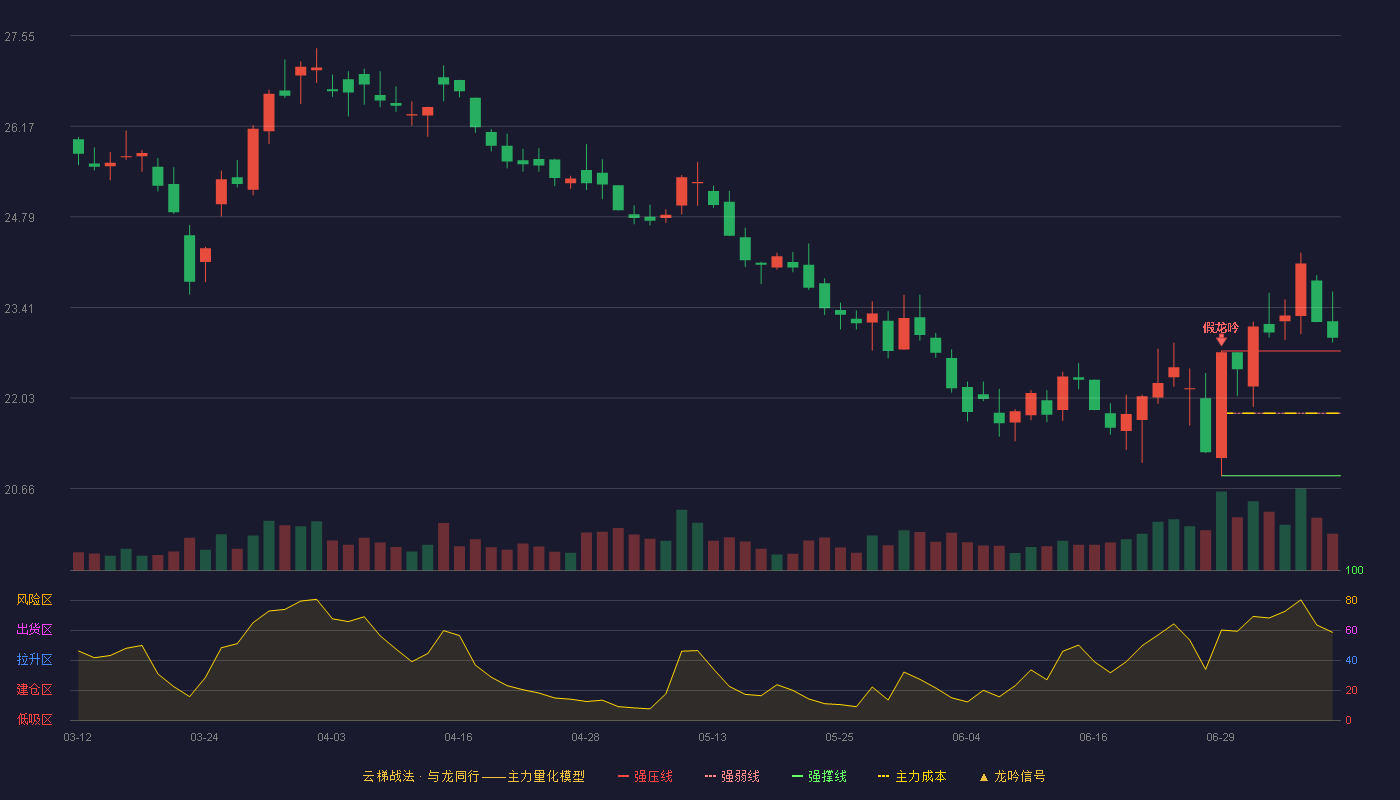This screenshot has height=800, width=1400.
Task: Select the 建仓区 zone label
Action: [35, 690]
